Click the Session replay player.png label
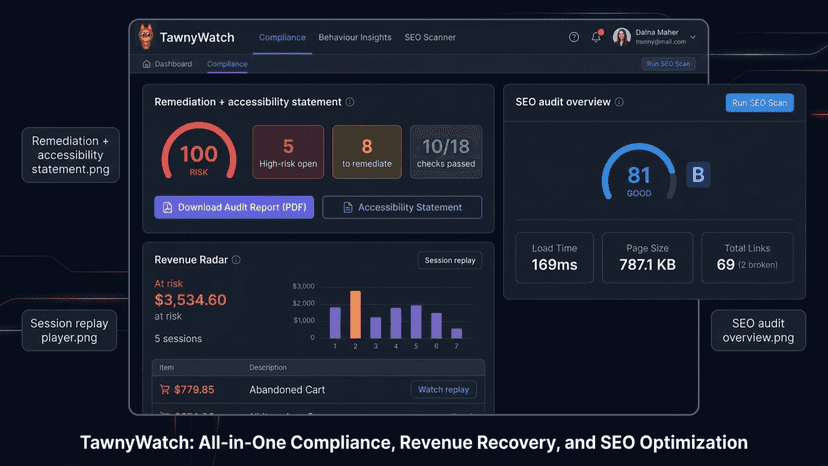The width and height of the screenshot is (828, 466). [x=69, y=330]
